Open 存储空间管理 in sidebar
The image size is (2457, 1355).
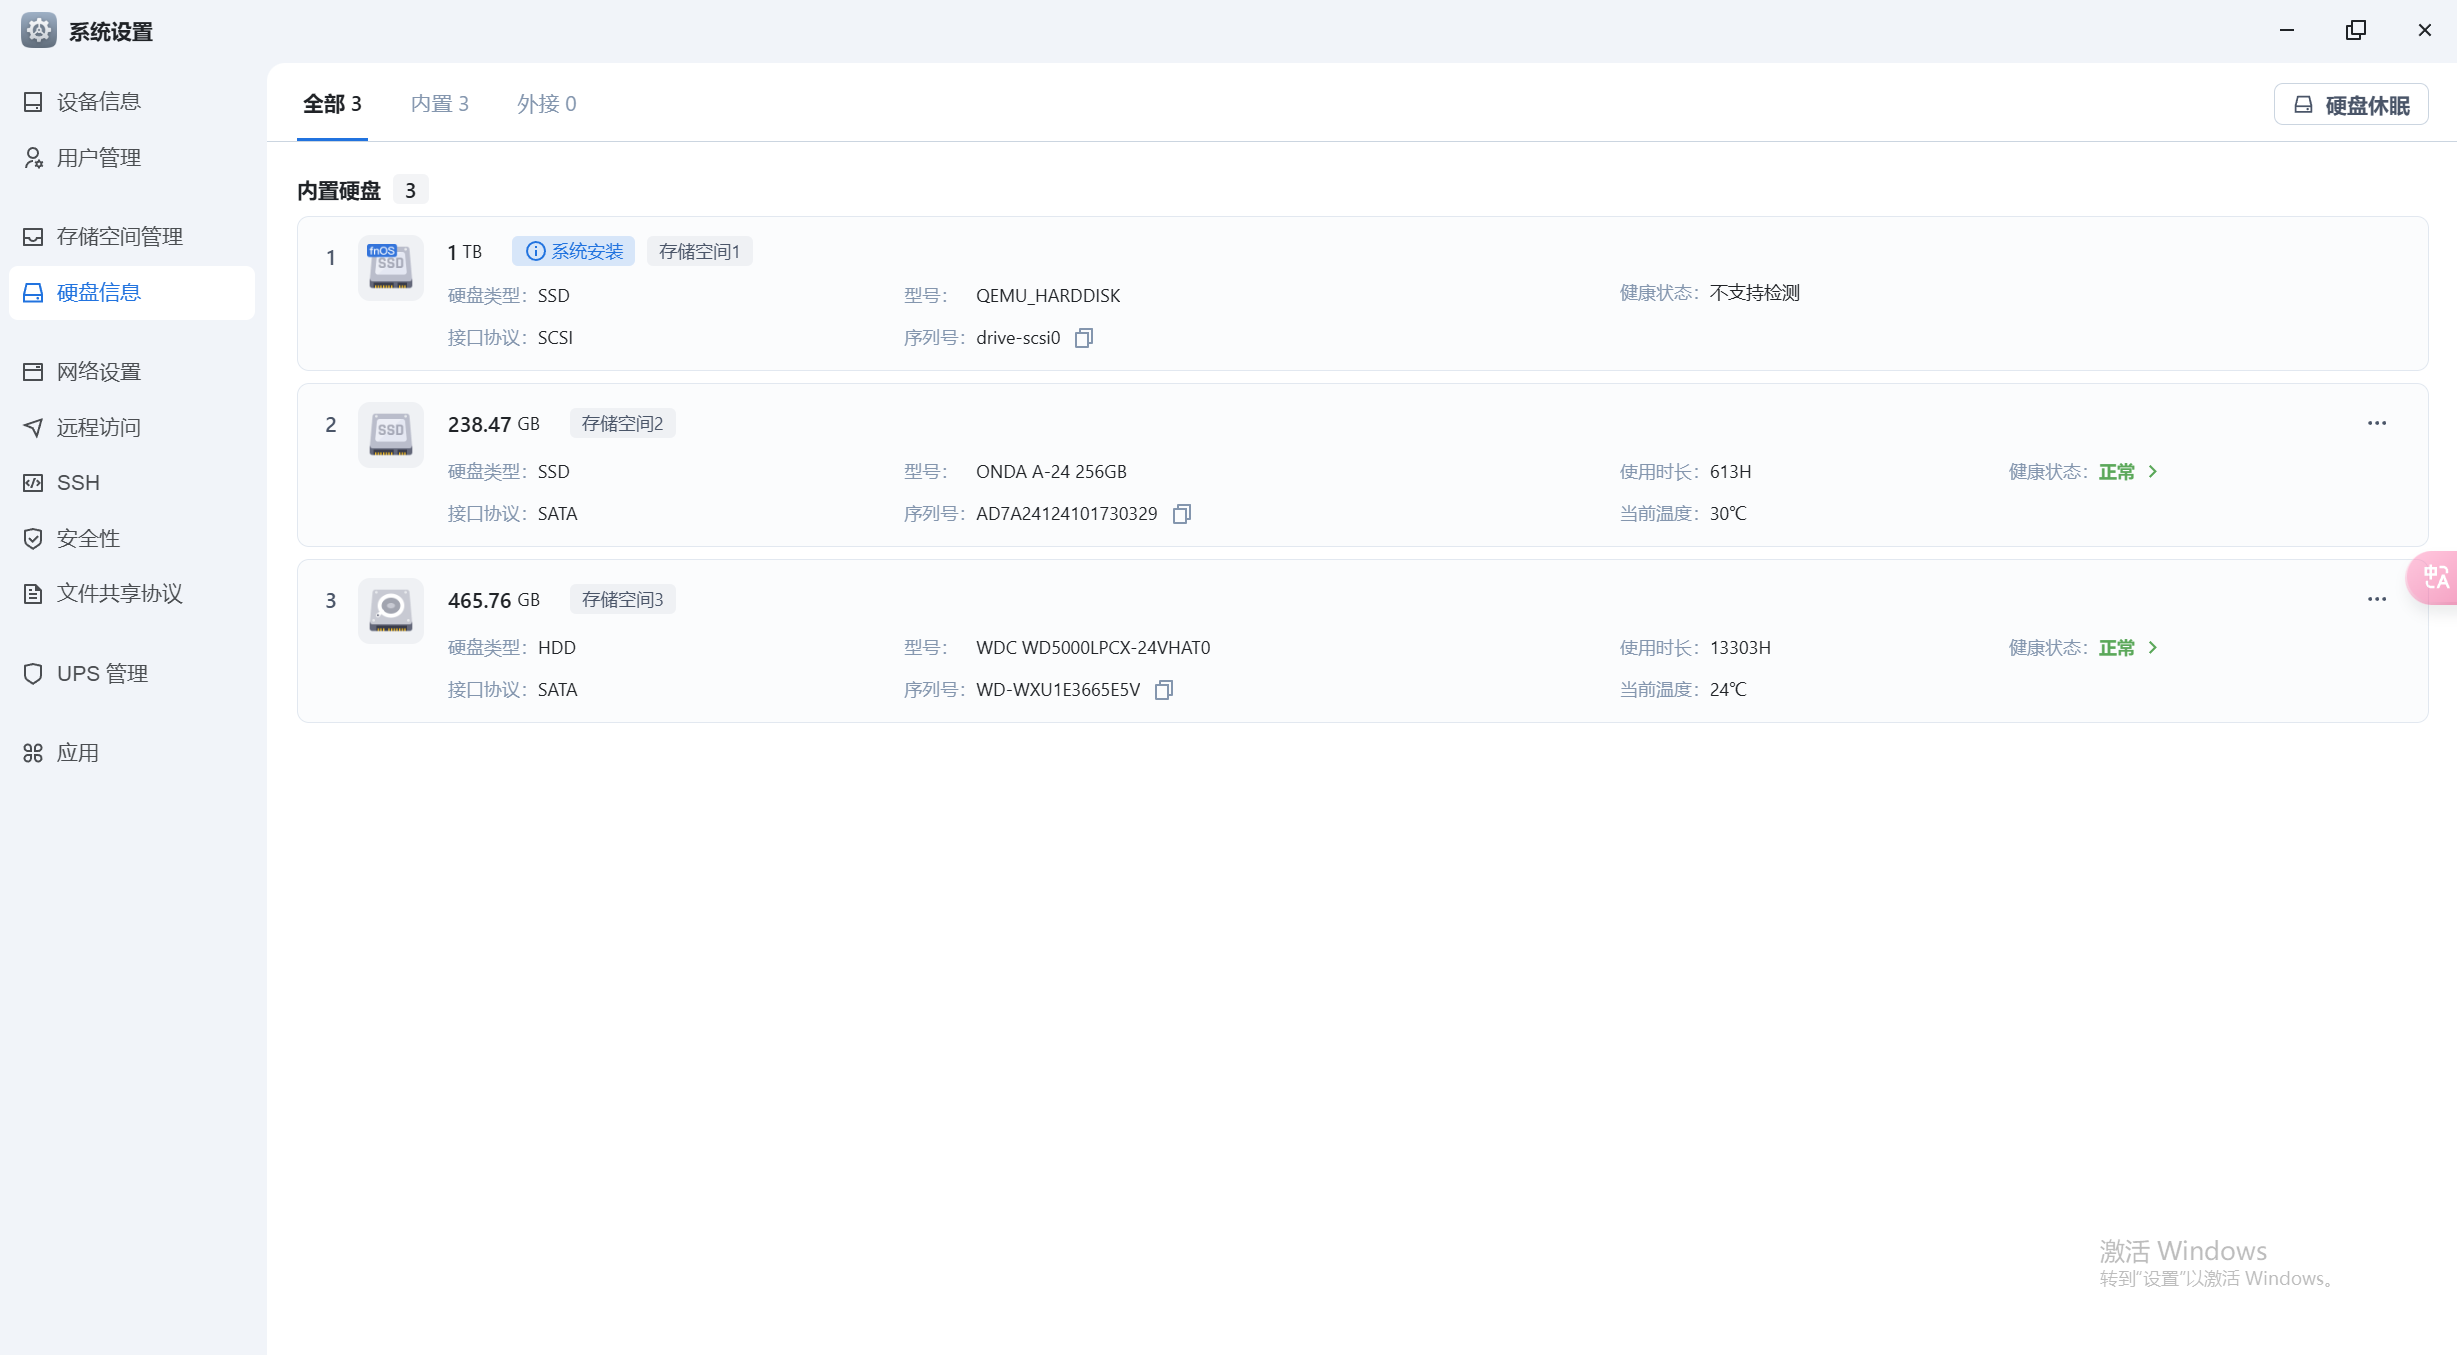tap(119, 237)
